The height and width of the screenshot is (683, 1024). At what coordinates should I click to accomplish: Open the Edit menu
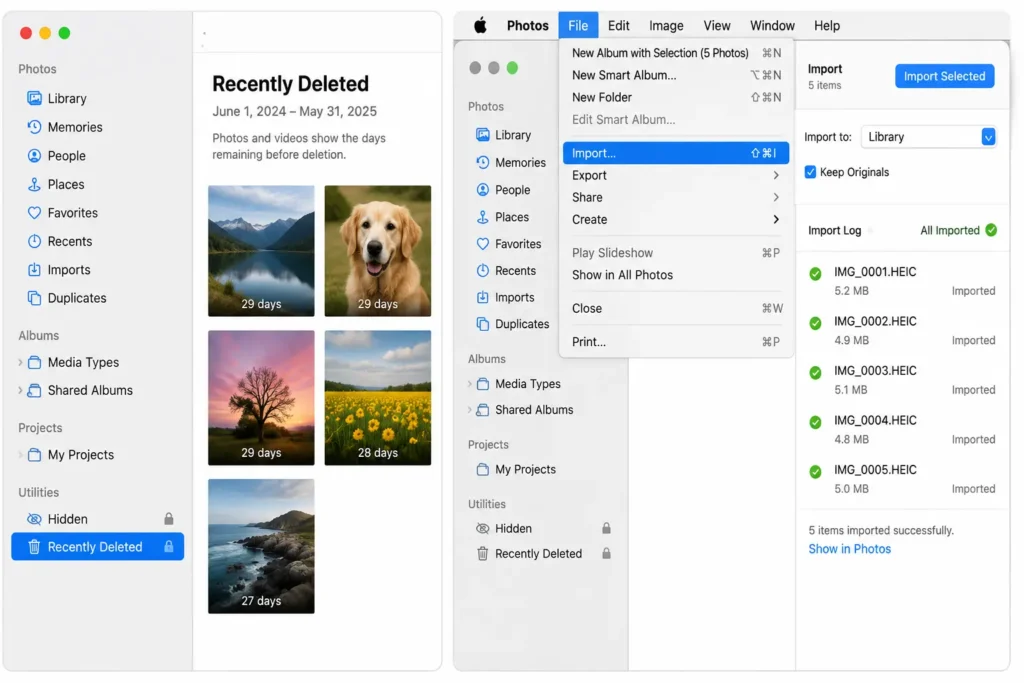(x=618, y=25)
